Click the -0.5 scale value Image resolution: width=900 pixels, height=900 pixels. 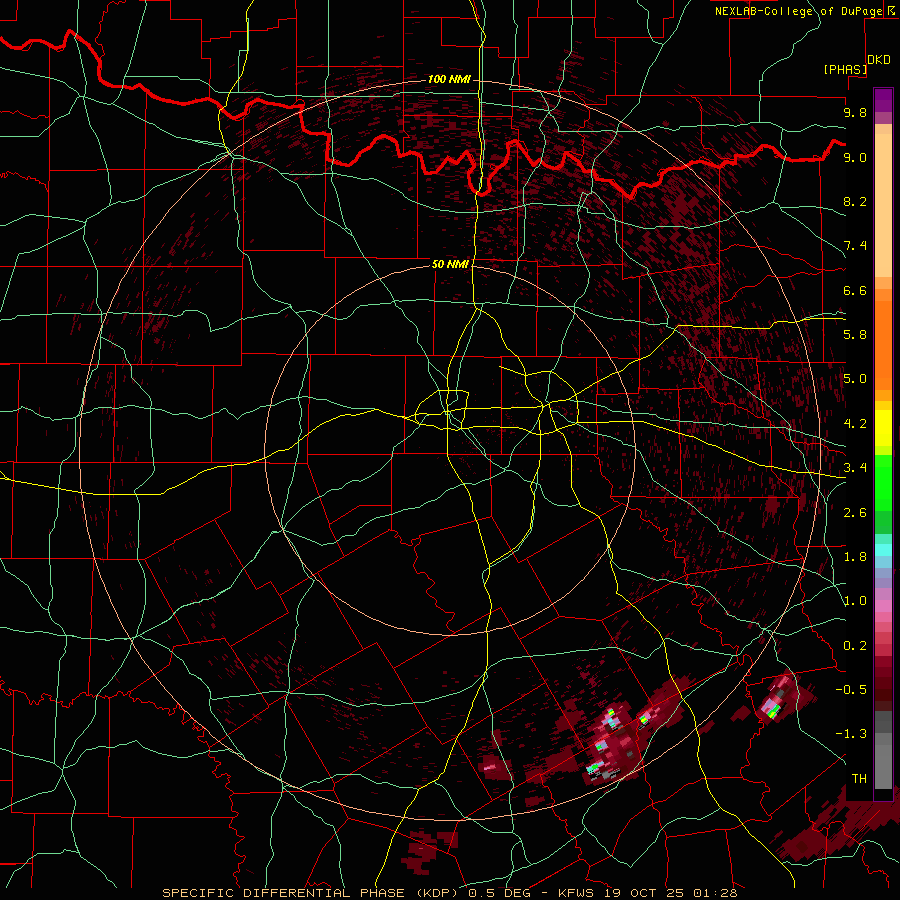(851, 690)
